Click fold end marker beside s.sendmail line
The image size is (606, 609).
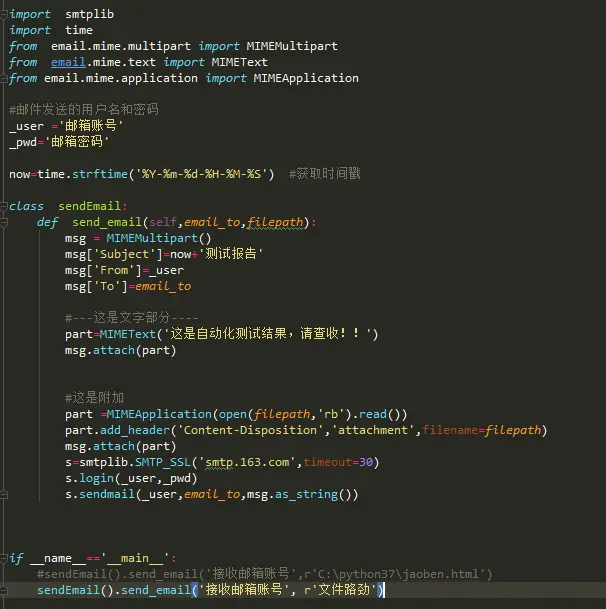coord(3,495)
